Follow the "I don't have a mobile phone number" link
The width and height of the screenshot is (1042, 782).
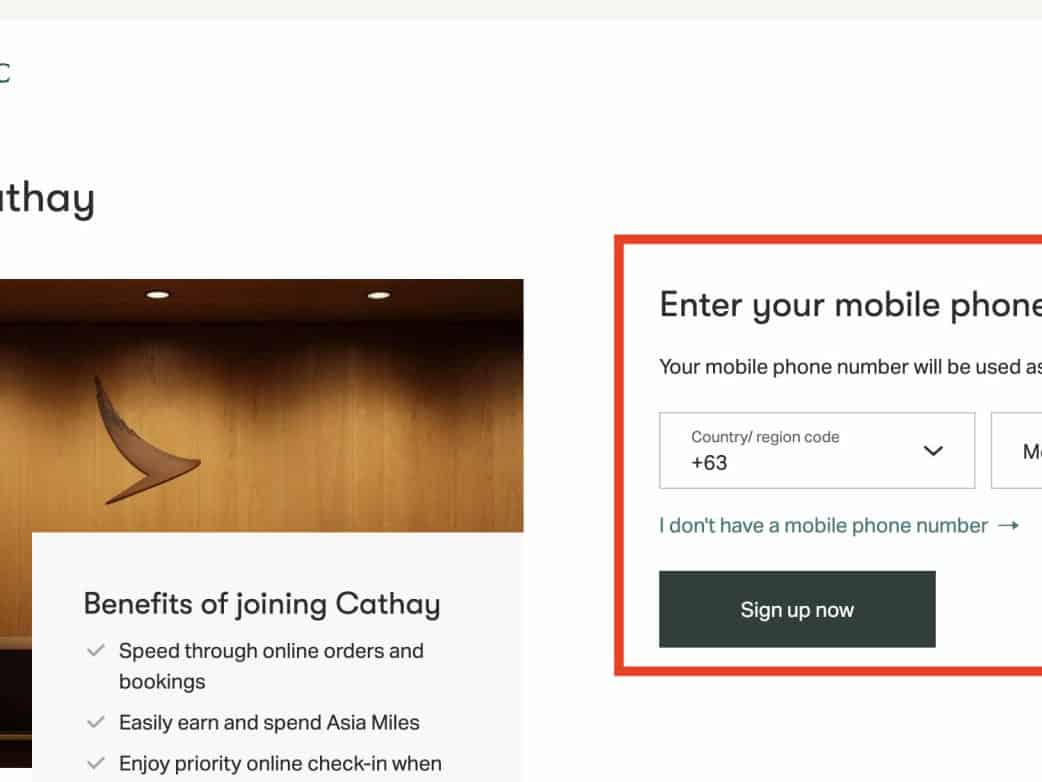pyautogui.click(x=823, y=526)
